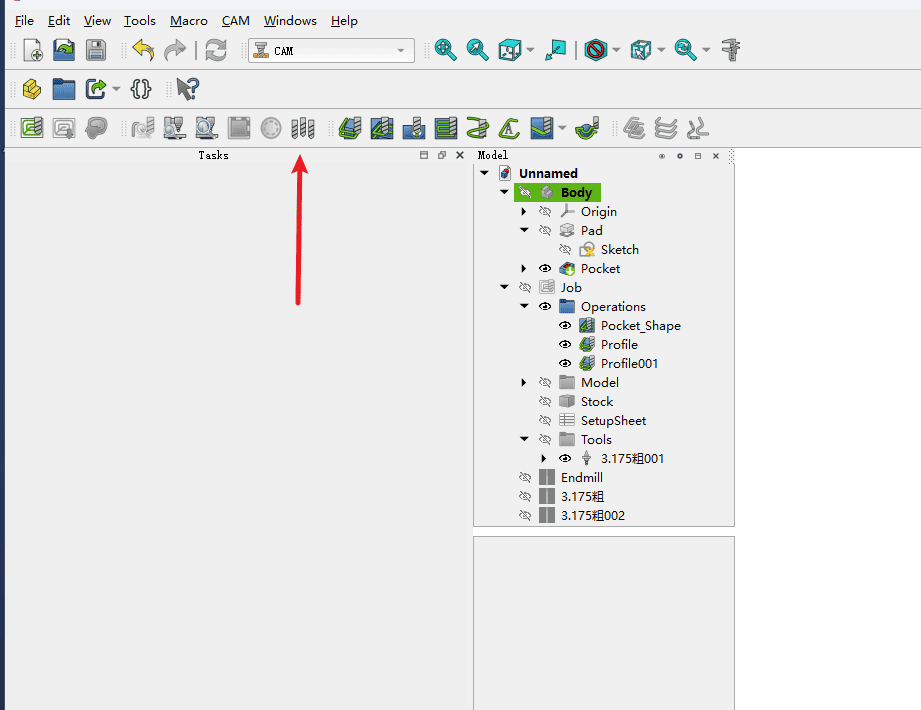Hide the Profile001 operation via eye icon

coord(565,364)
